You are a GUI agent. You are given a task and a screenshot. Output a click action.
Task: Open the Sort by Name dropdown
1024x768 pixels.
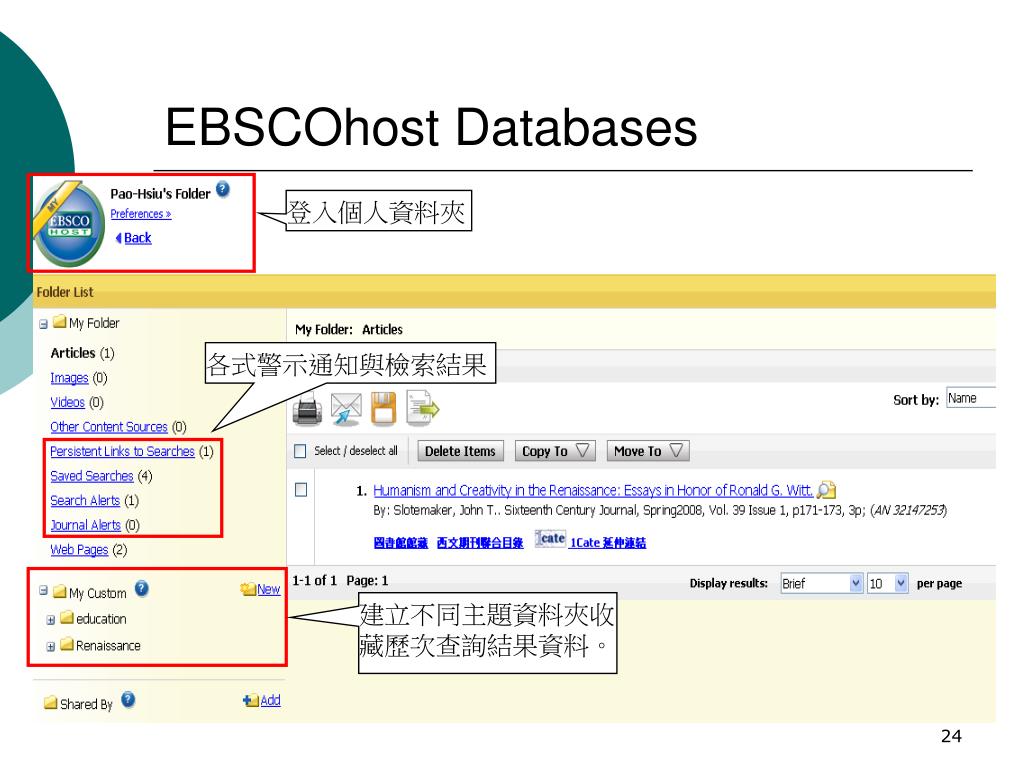(x=971, y=398)
